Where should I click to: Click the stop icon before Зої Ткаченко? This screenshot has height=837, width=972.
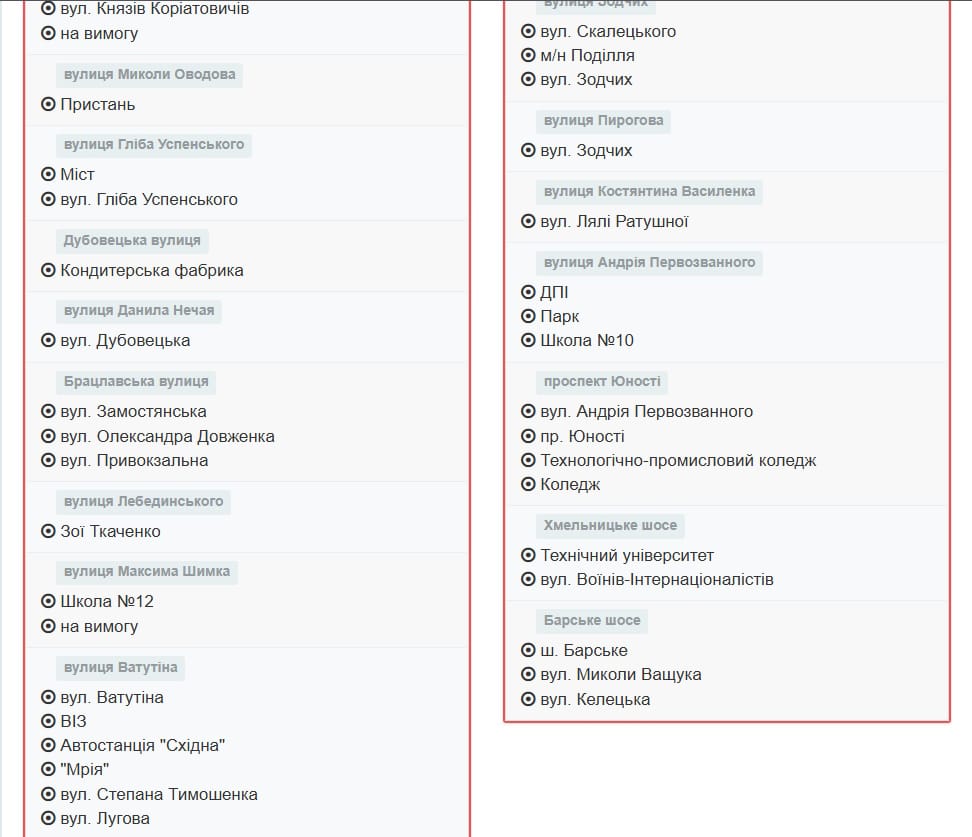click(x=48, y=531)
